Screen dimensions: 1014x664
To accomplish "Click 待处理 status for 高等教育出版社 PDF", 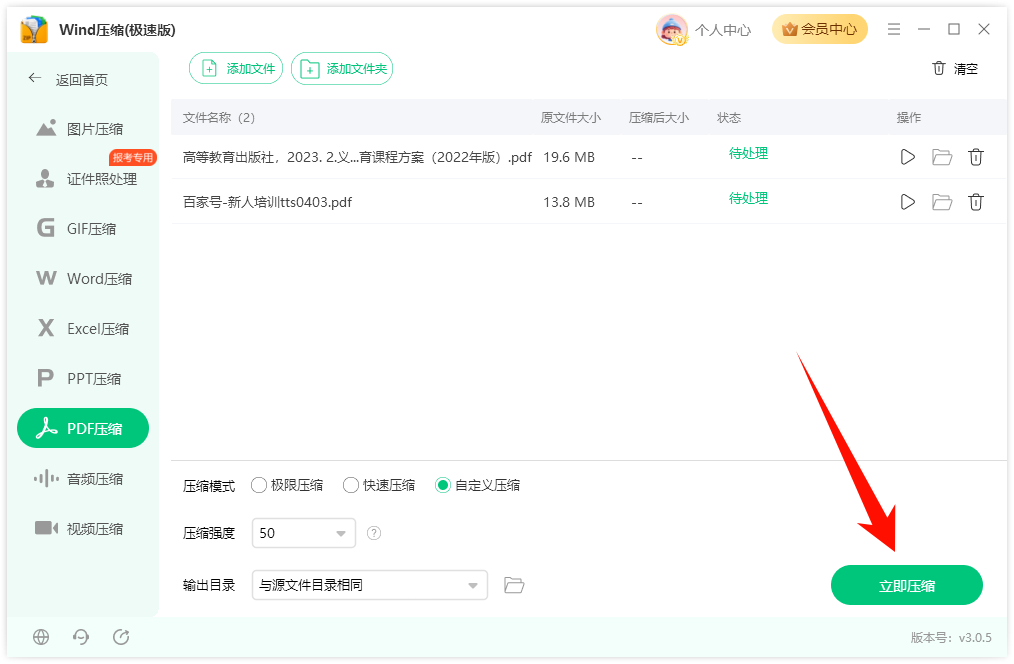I will click(748, 153).
